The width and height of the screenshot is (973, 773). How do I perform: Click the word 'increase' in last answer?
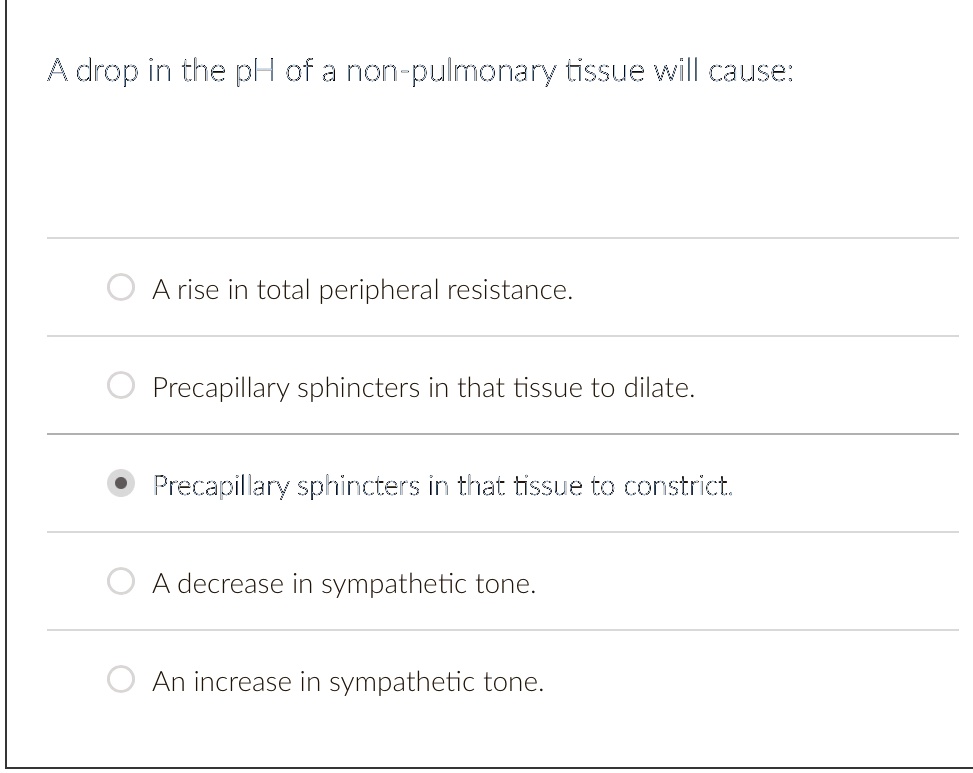(243, 682)
